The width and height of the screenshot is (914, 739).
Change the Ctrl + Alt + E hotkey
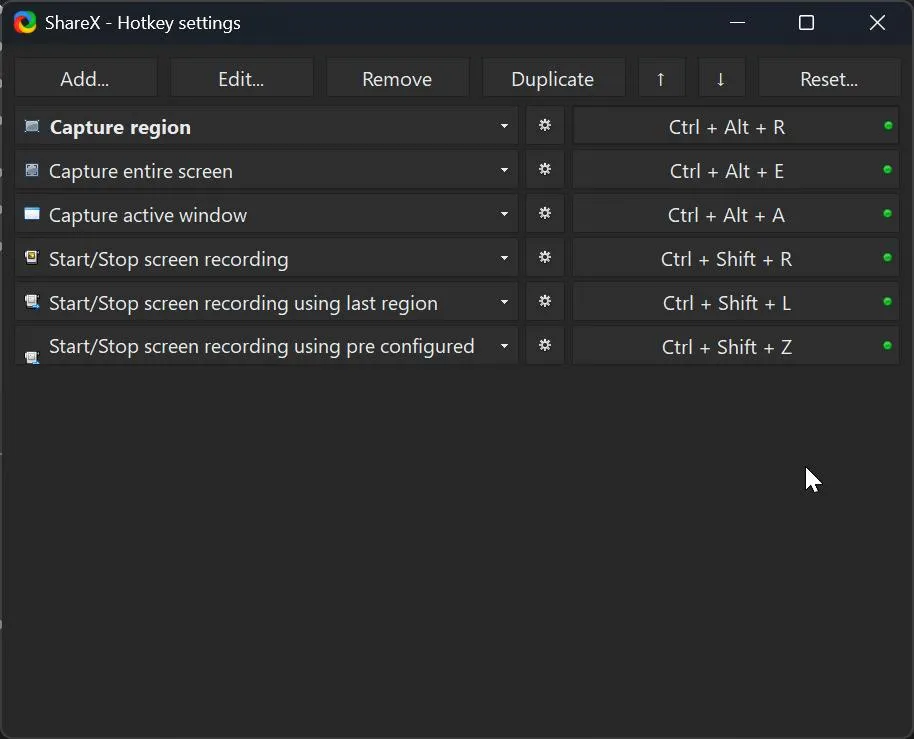point(736,170)
